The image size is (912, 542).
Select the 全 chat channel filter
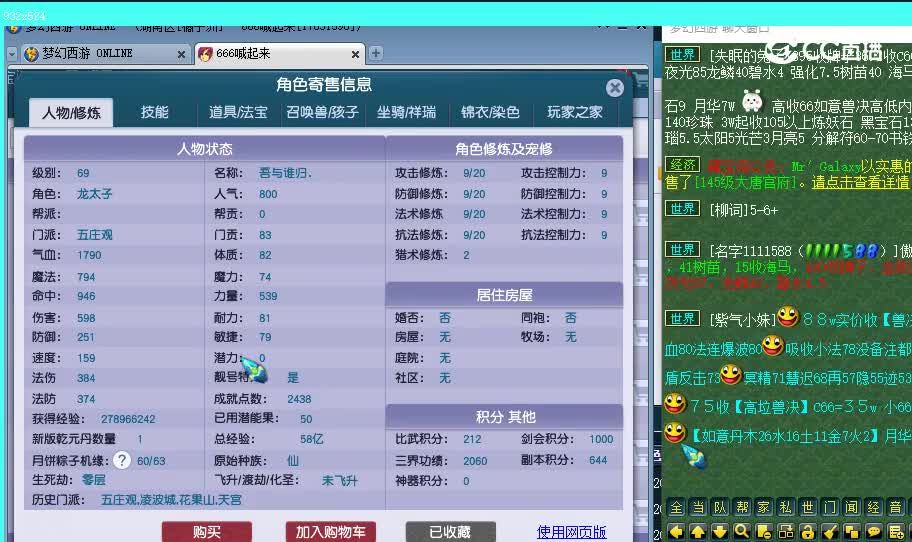click(676, 508)
